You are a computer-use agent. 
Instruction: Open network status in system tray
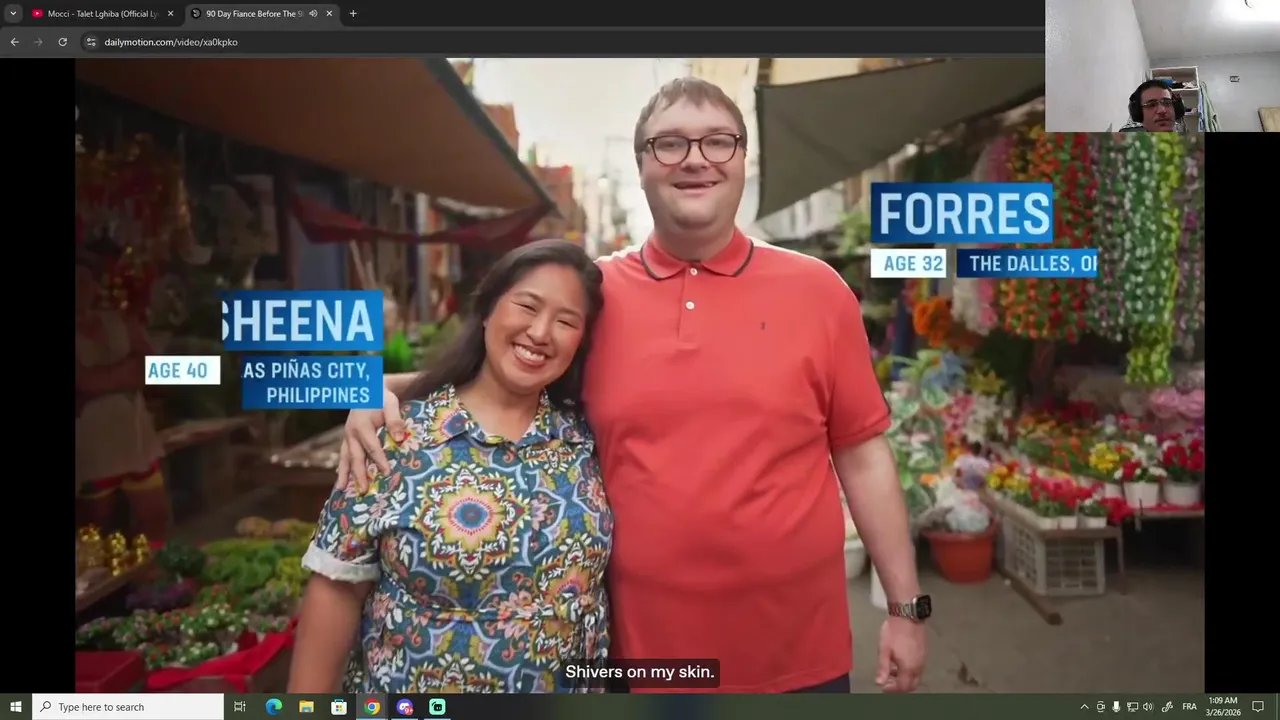1132,707
